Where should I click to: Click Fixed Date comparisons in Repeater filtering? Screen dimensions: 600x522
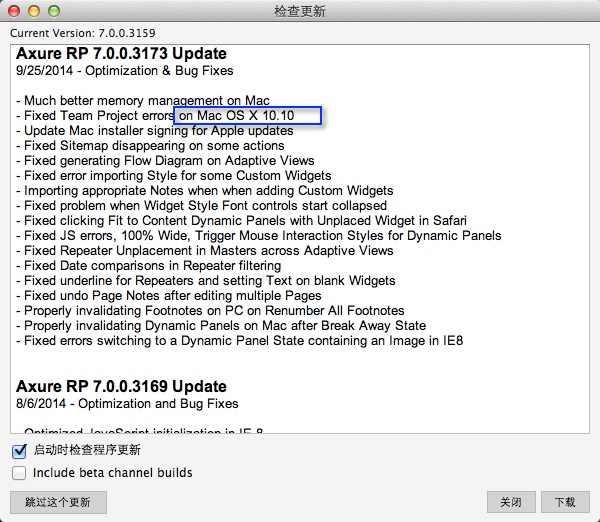click(x=148, y=266)
